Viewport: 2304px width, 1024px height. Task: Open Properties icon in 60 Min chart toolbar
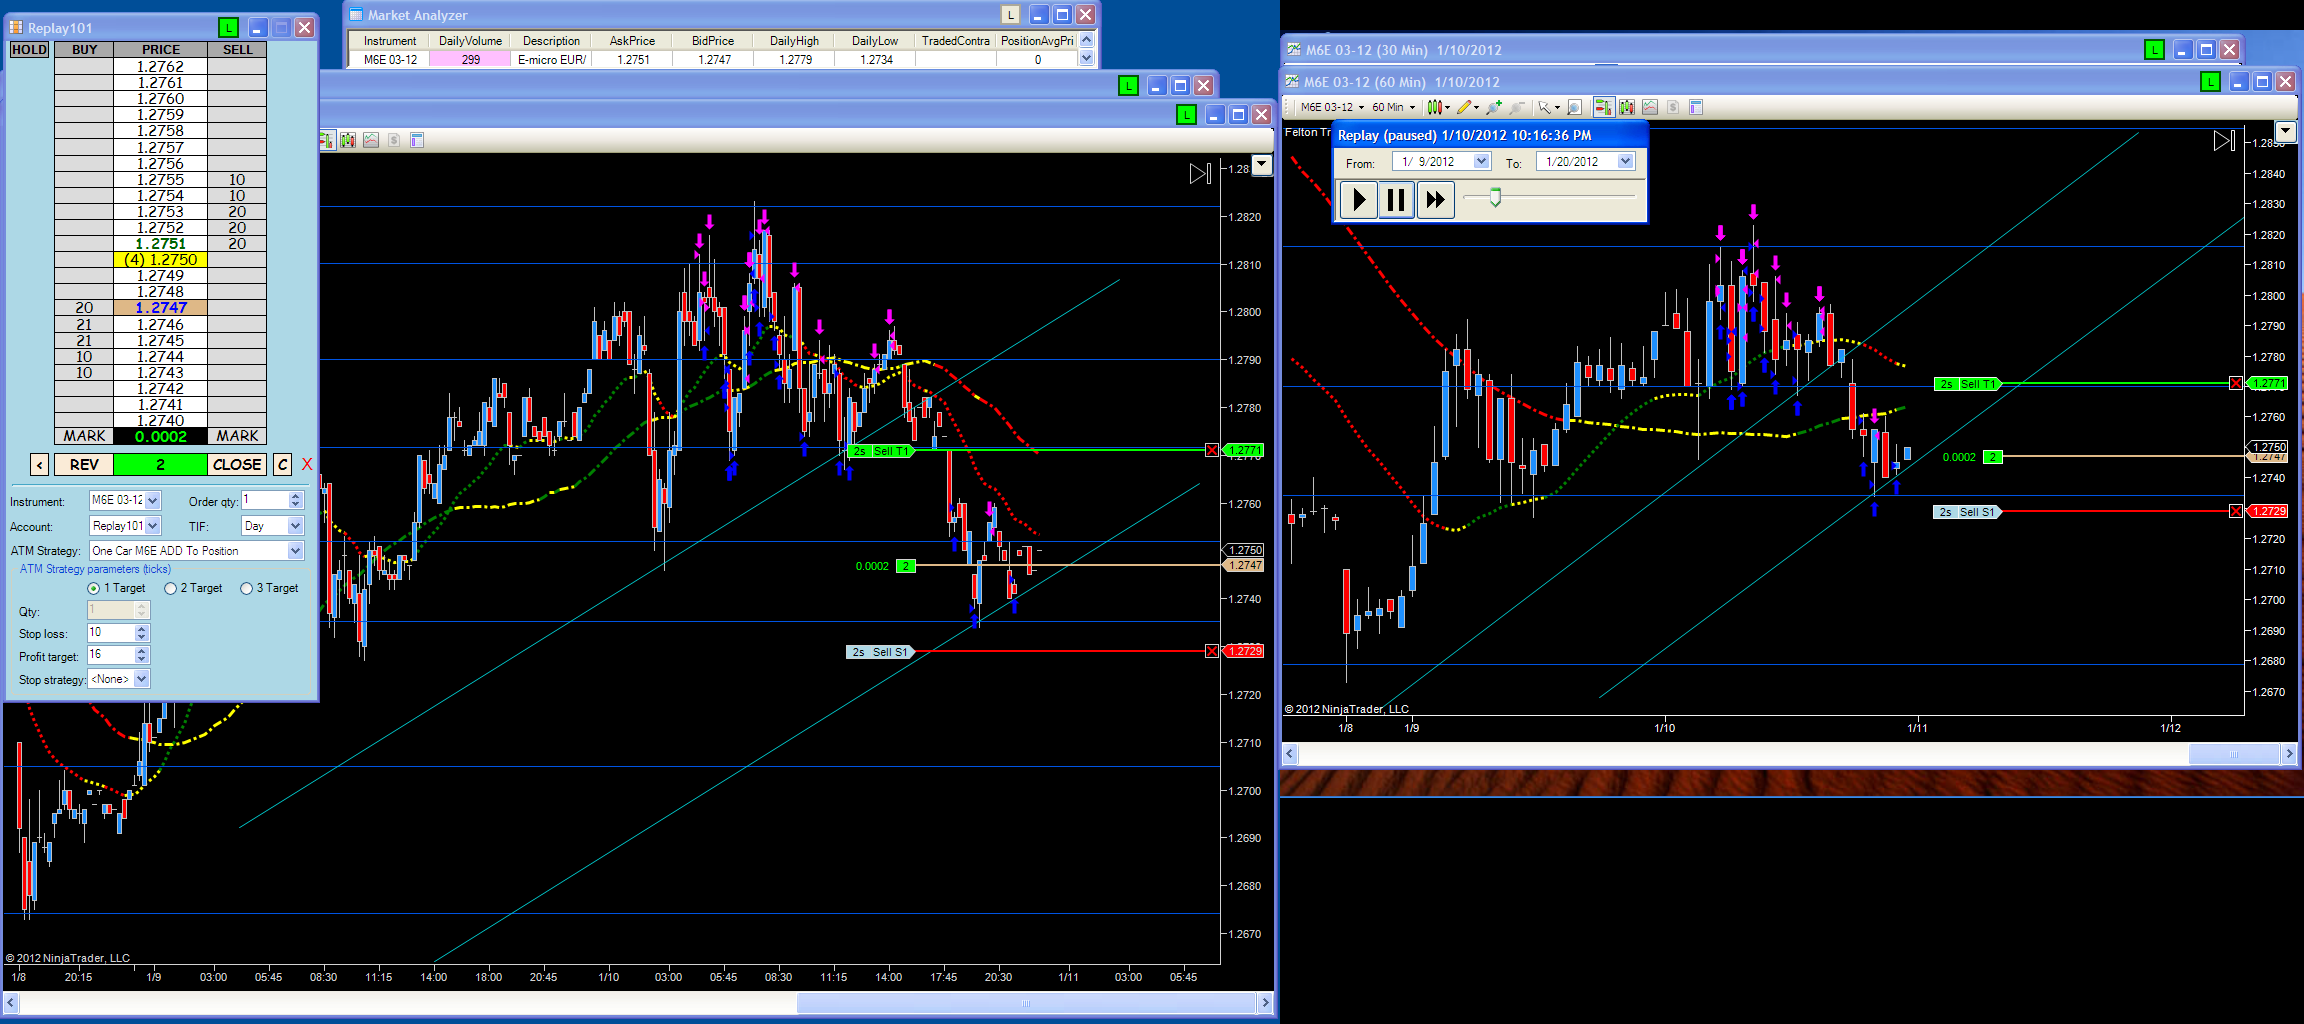[1696, 107]
